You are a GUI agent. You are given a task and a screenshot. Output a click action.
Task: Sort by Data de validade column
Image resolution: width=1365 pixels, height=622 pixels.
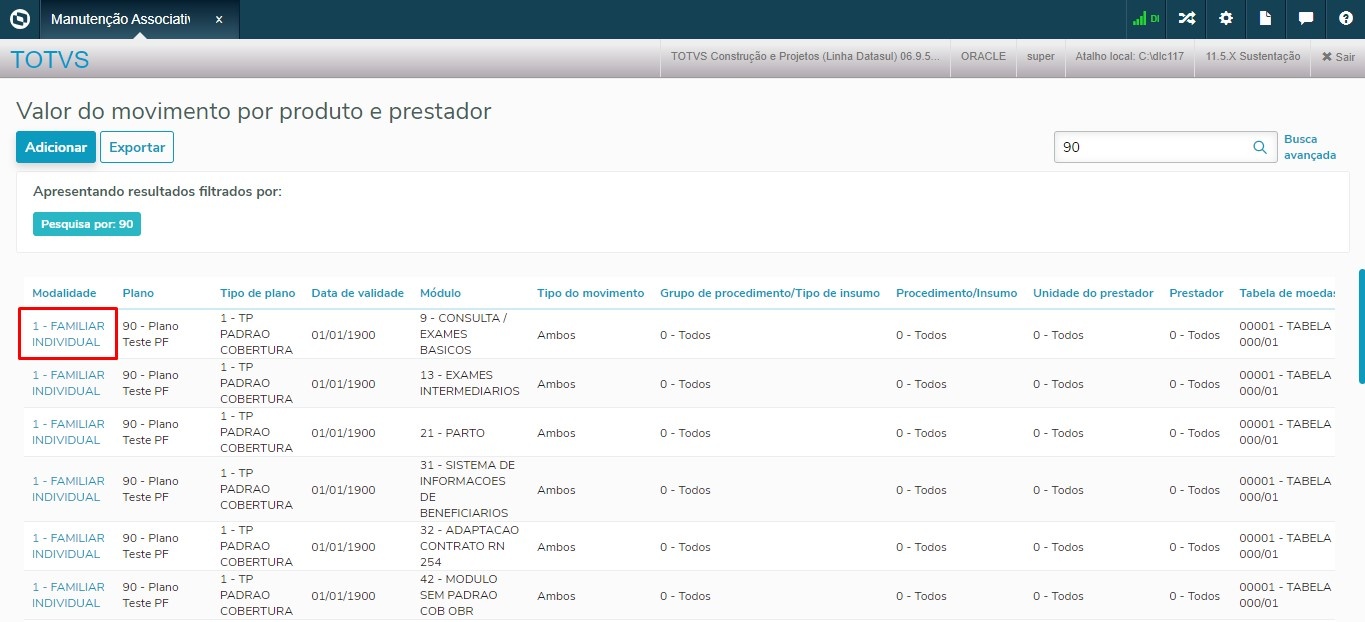point(358,293)
